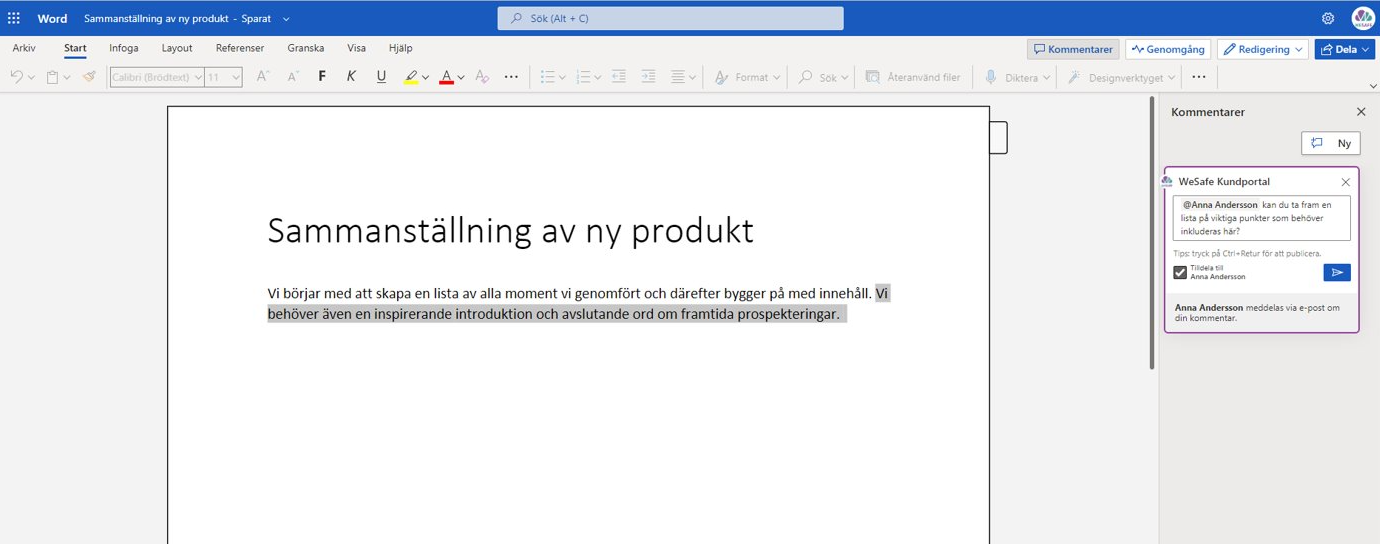Click the Dela share button
This screenshot has height=544, width=1380.
coord(1338,49)
